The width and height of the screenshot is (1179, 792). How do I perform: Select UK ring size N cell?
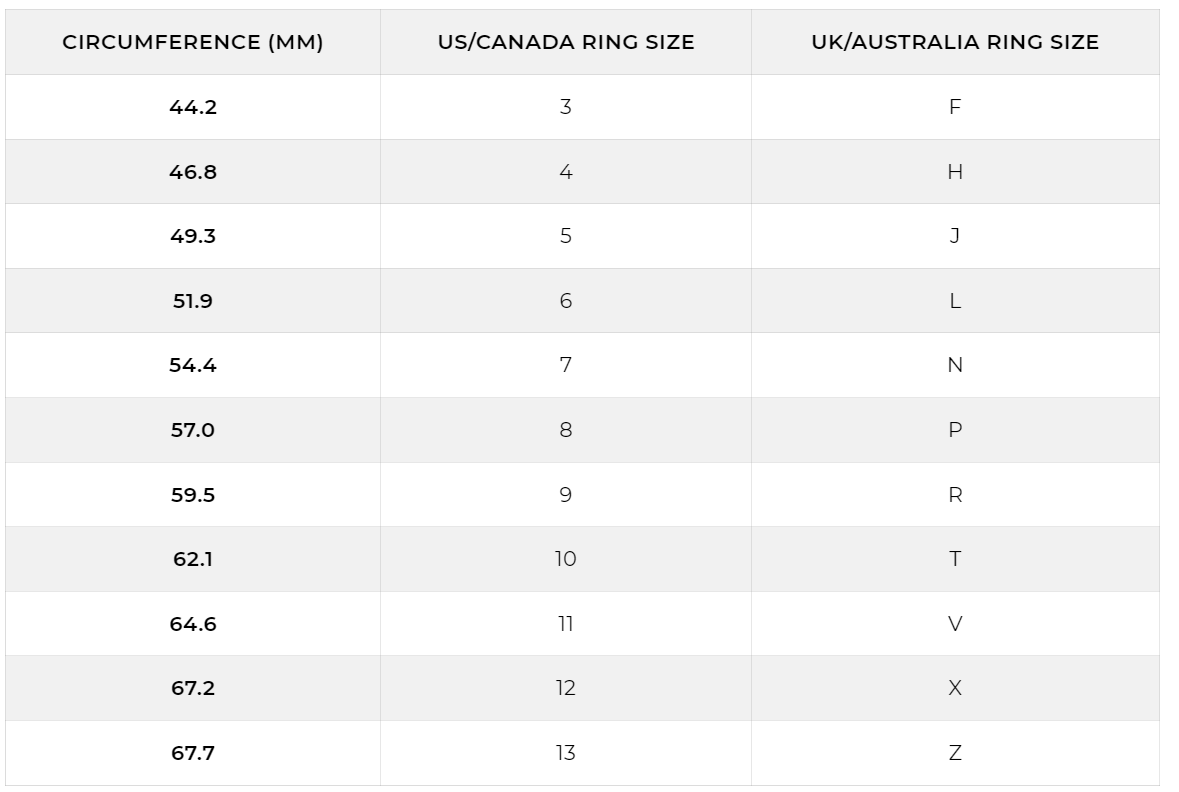[955, 365]
